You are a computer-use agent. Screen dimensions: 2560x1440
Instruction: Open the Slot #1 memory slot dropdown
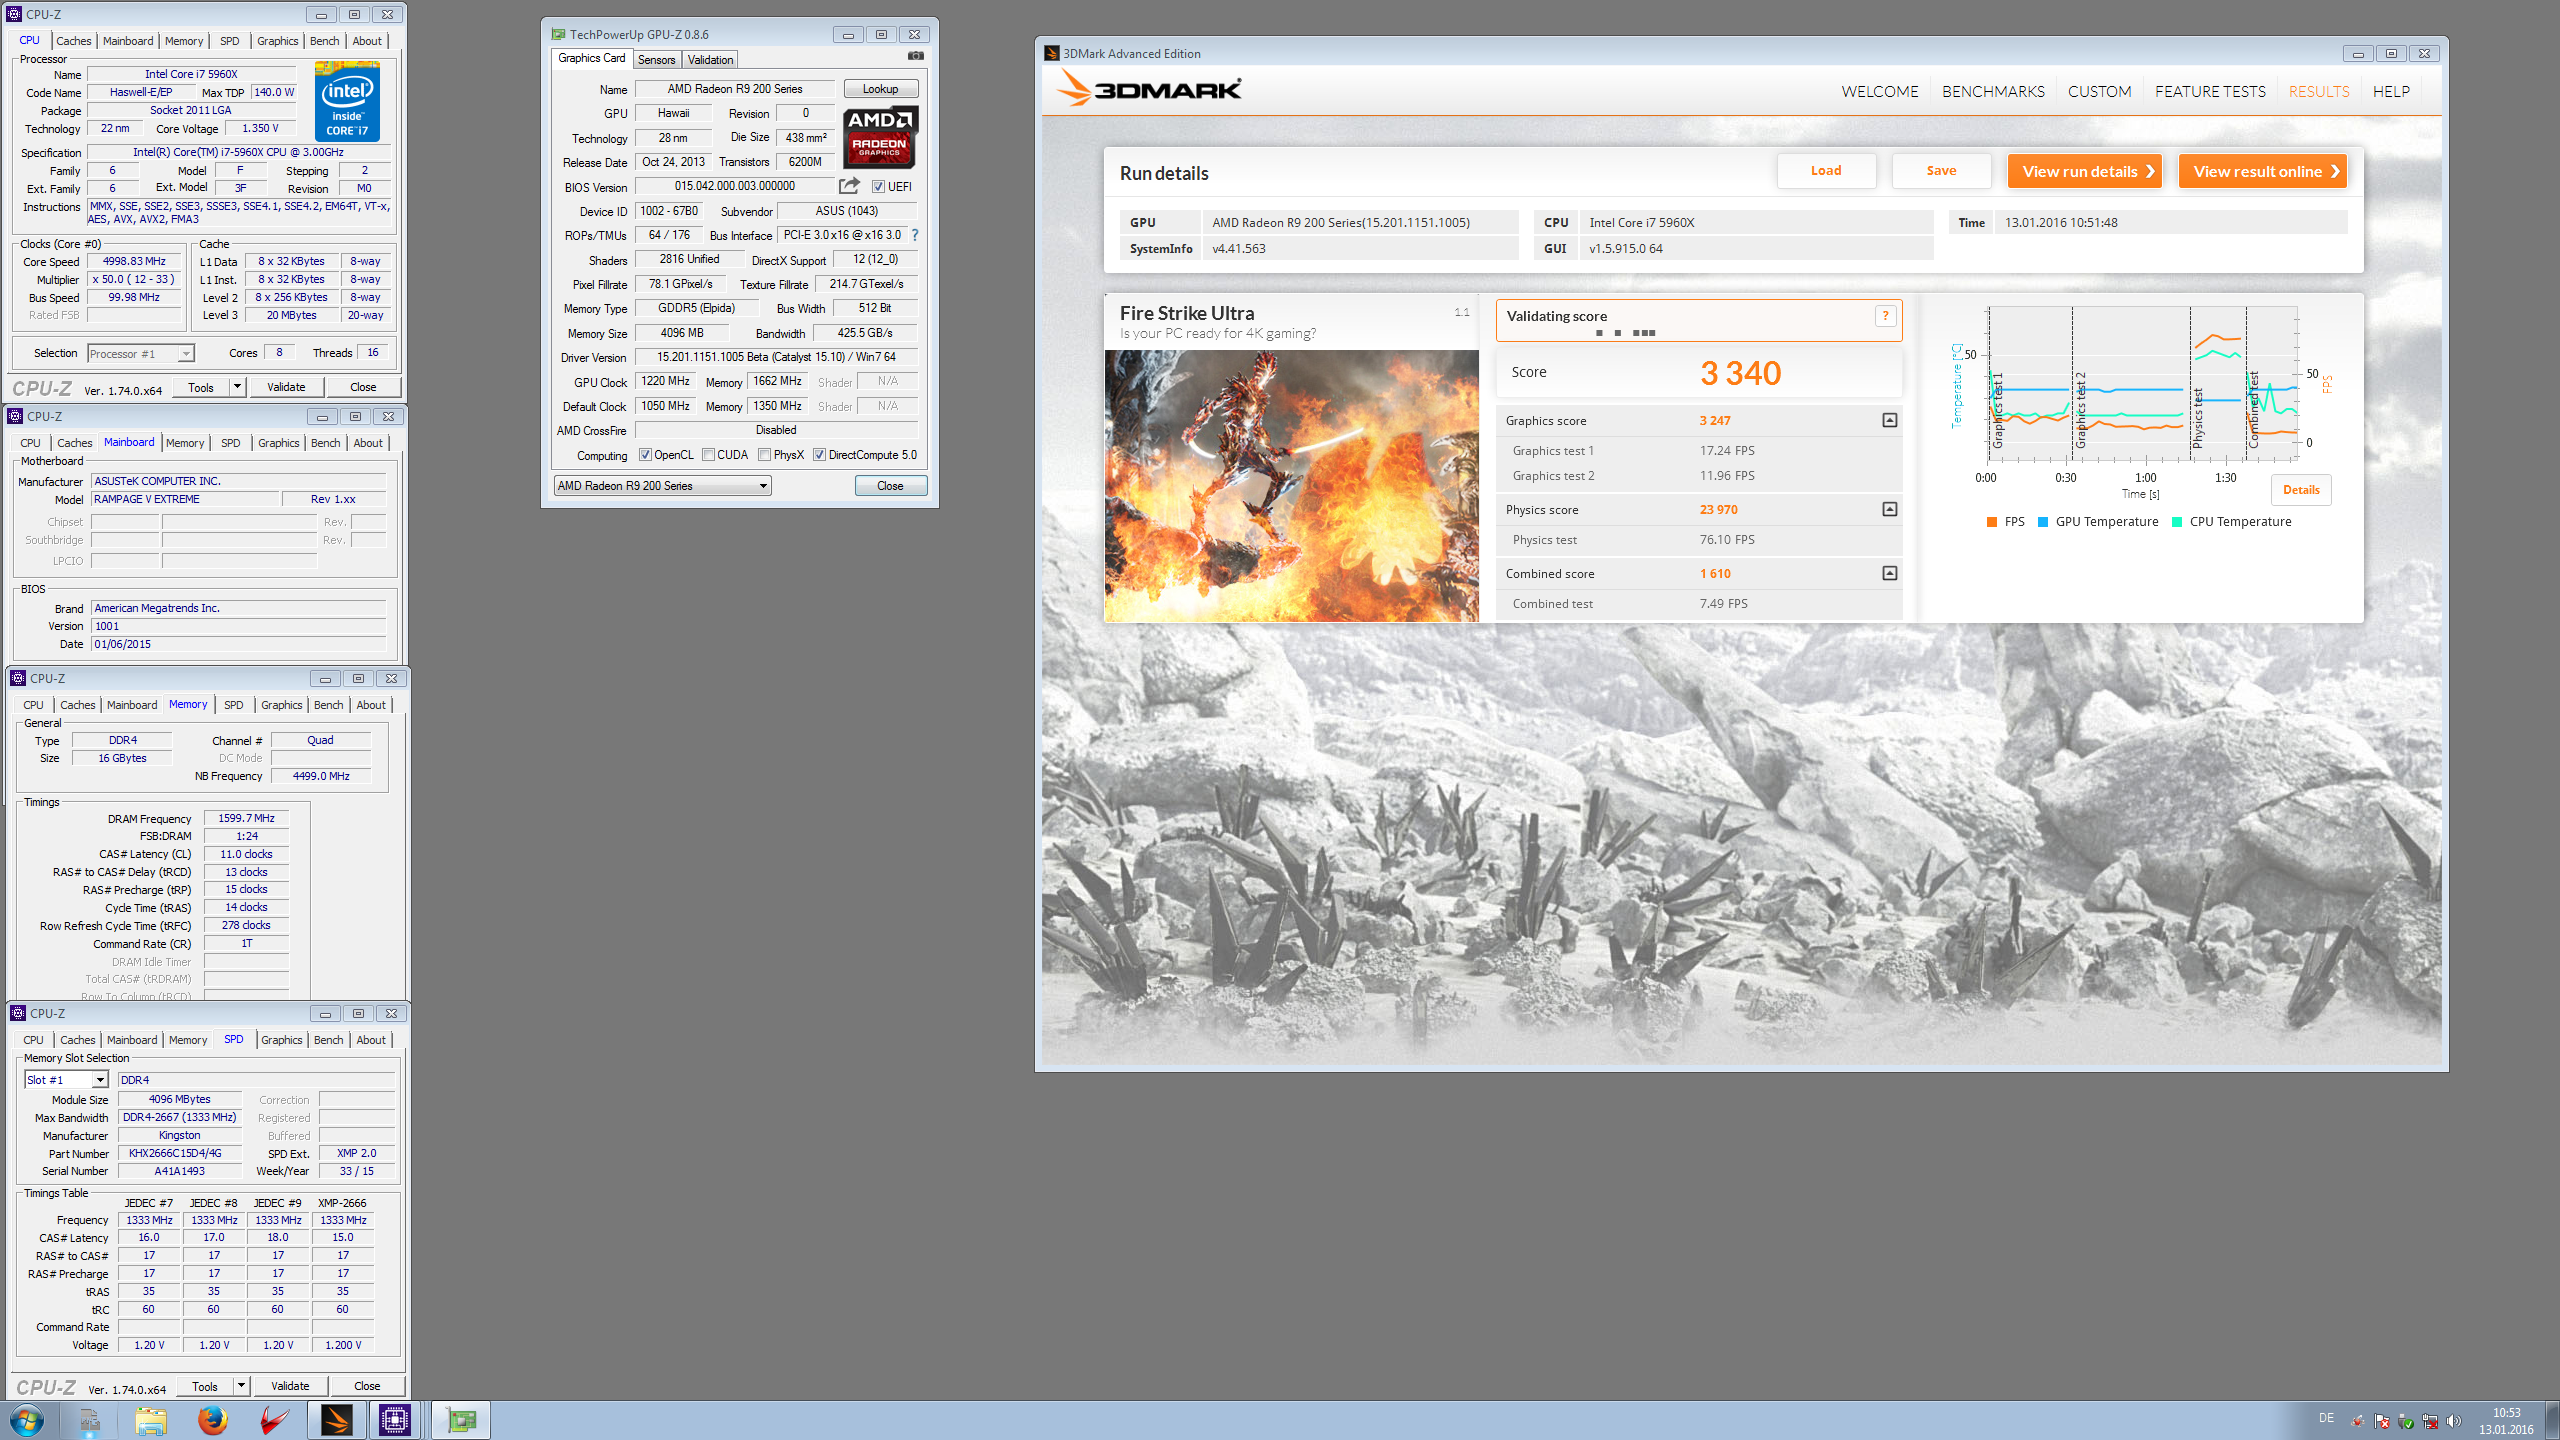(66, 1080)
